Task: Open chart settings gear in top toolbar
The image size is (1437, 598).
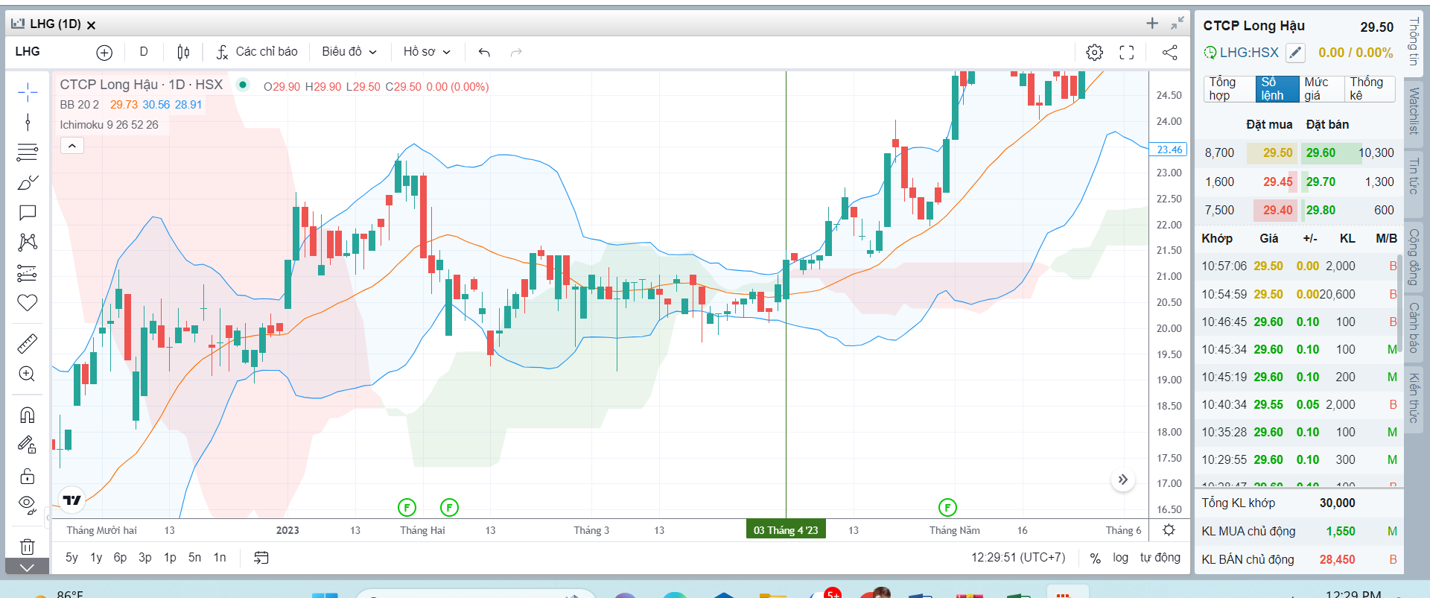Action: [1095, 52]
